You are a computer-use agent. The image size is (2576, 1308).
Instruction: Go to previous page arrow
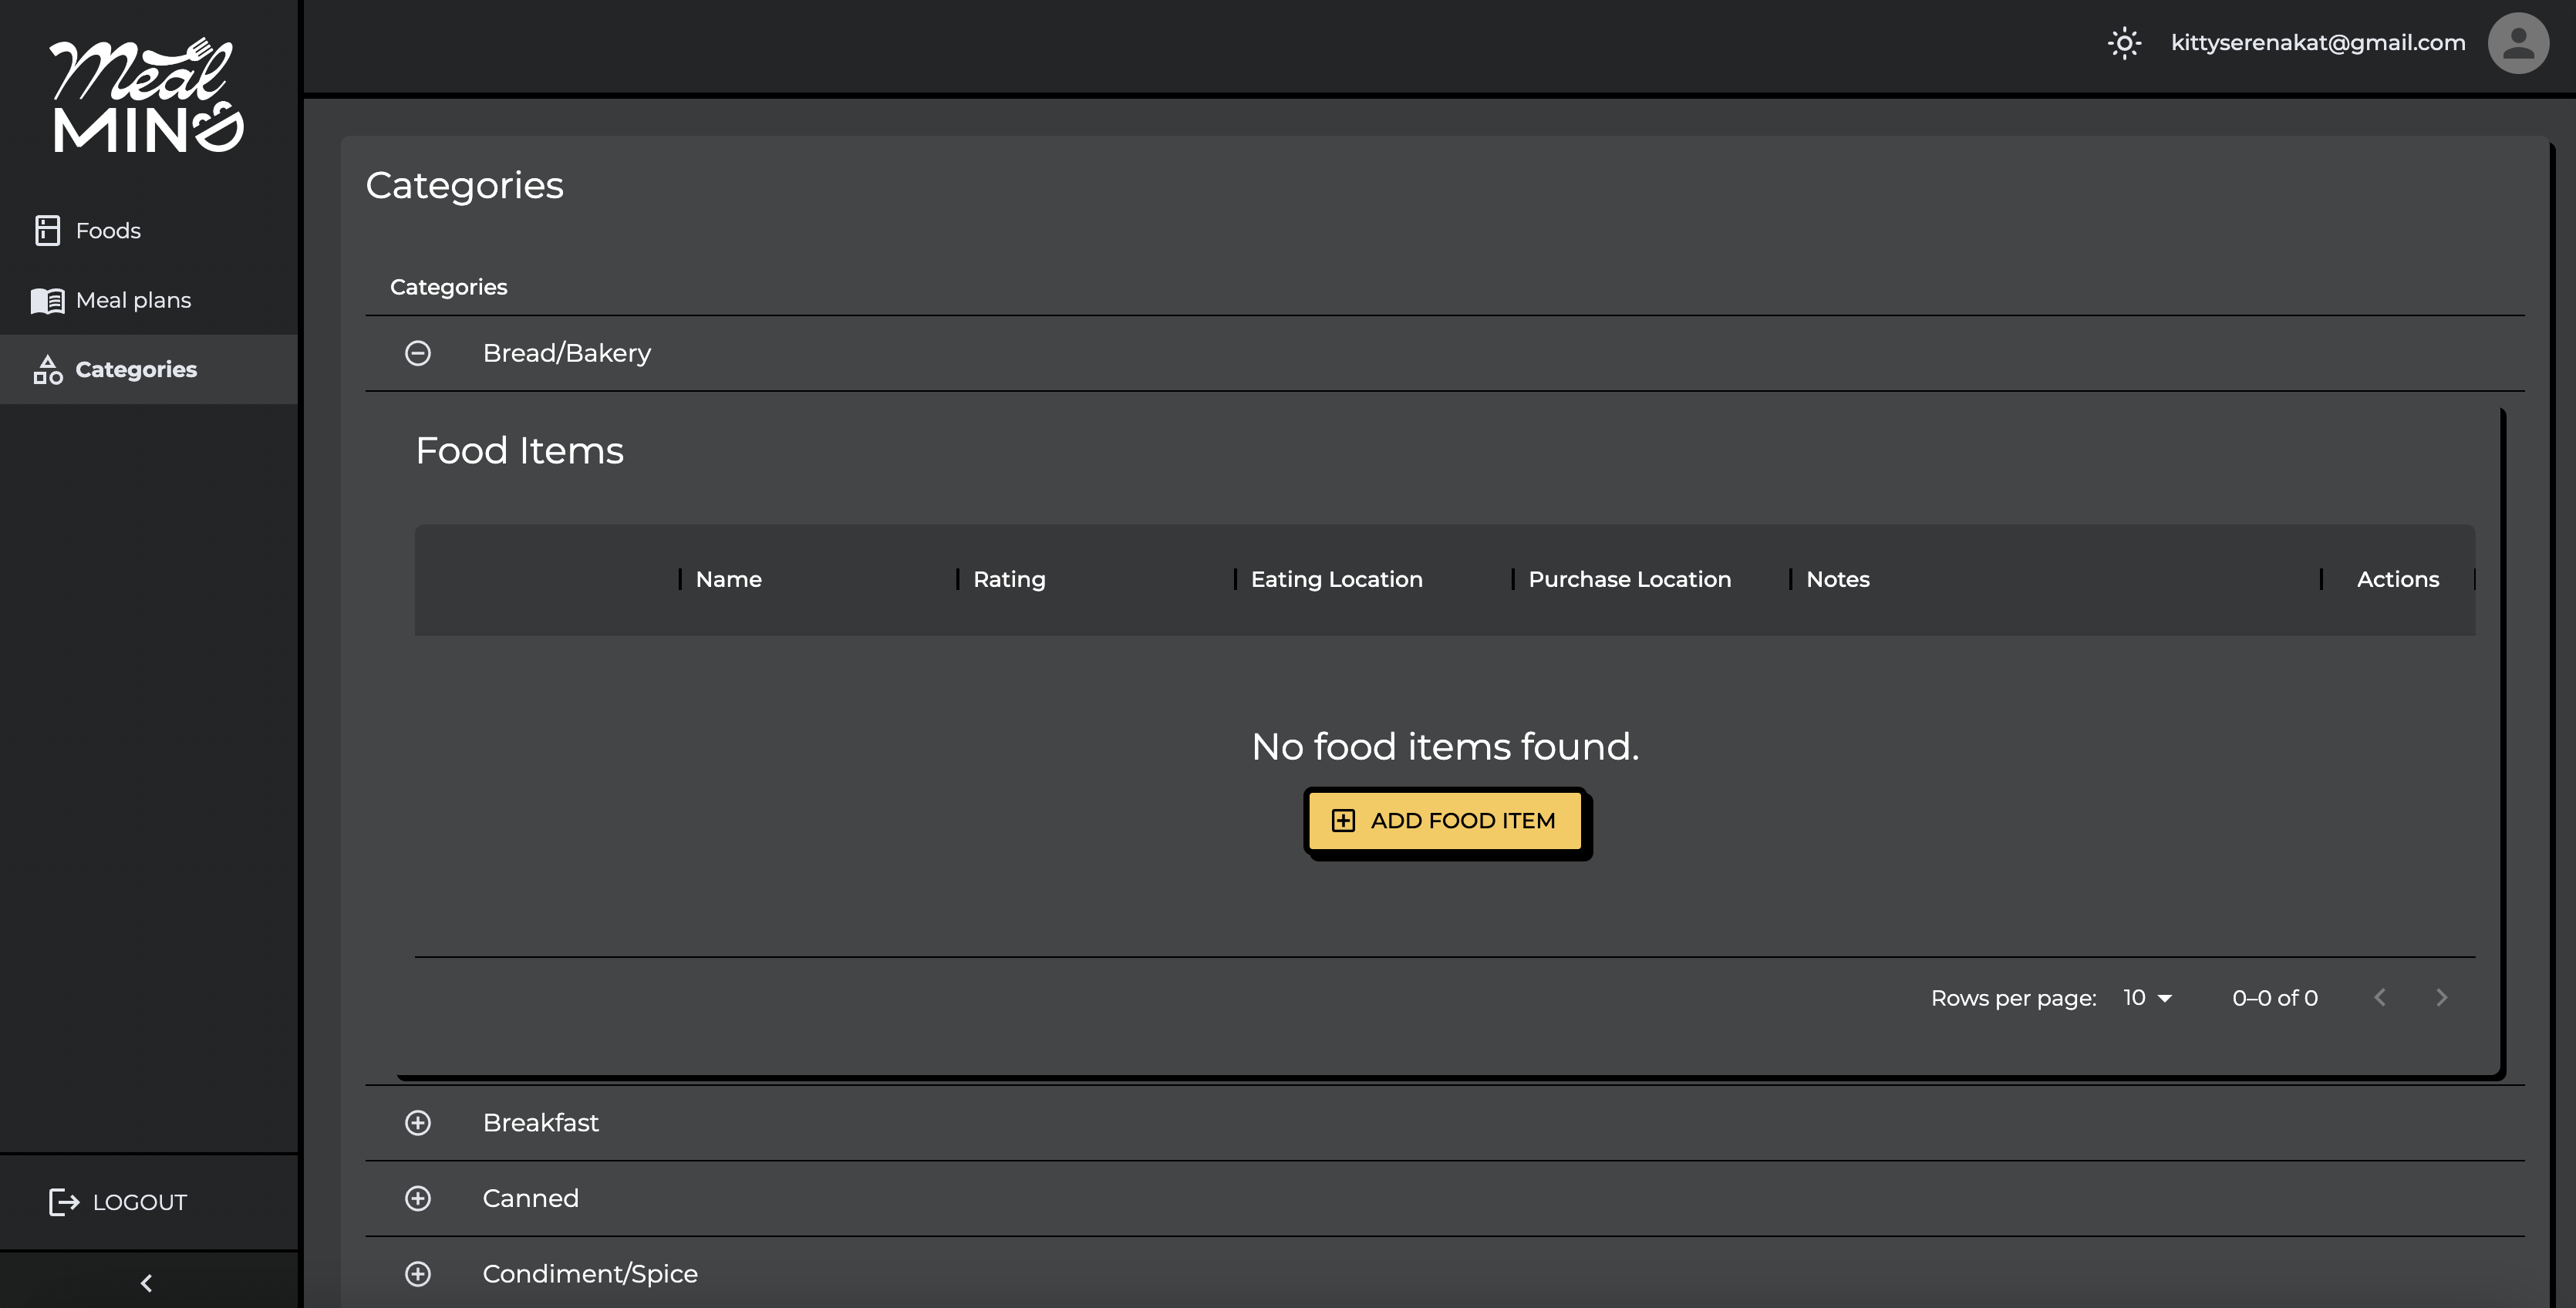pos(2380,998)
